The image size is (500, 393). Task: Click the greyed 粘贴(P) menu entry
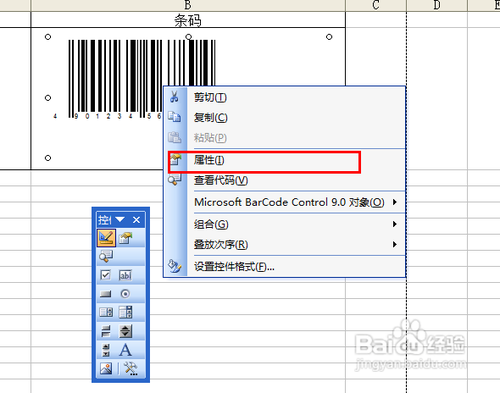pyautogui.click(x=284, y=137)
